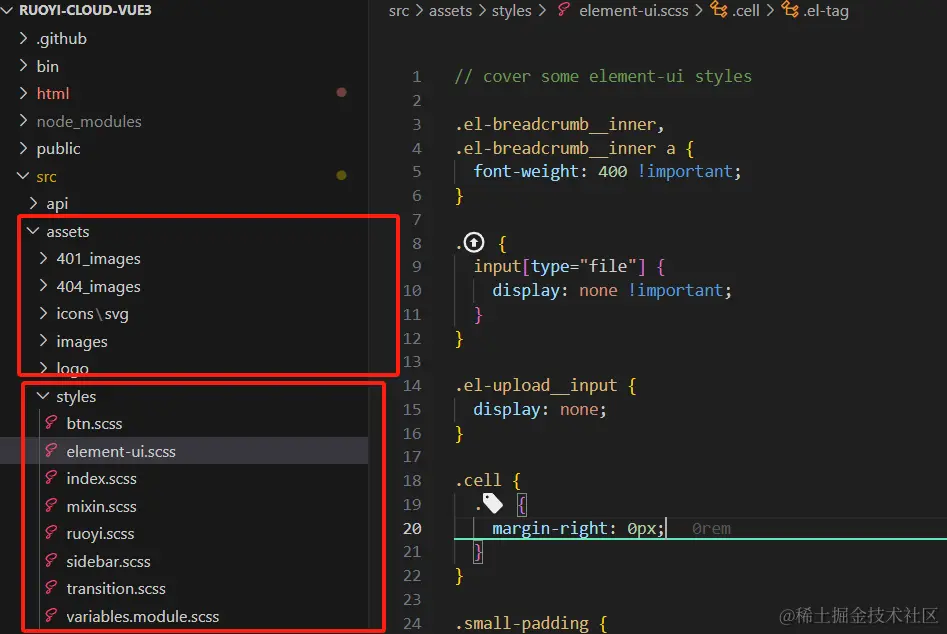Image resolution: width=947 pixels, height=634 pixels.
Task: Collapse the RUOYI-CLOUD-VUE3 root folder chevron
Action: [8, 10]
